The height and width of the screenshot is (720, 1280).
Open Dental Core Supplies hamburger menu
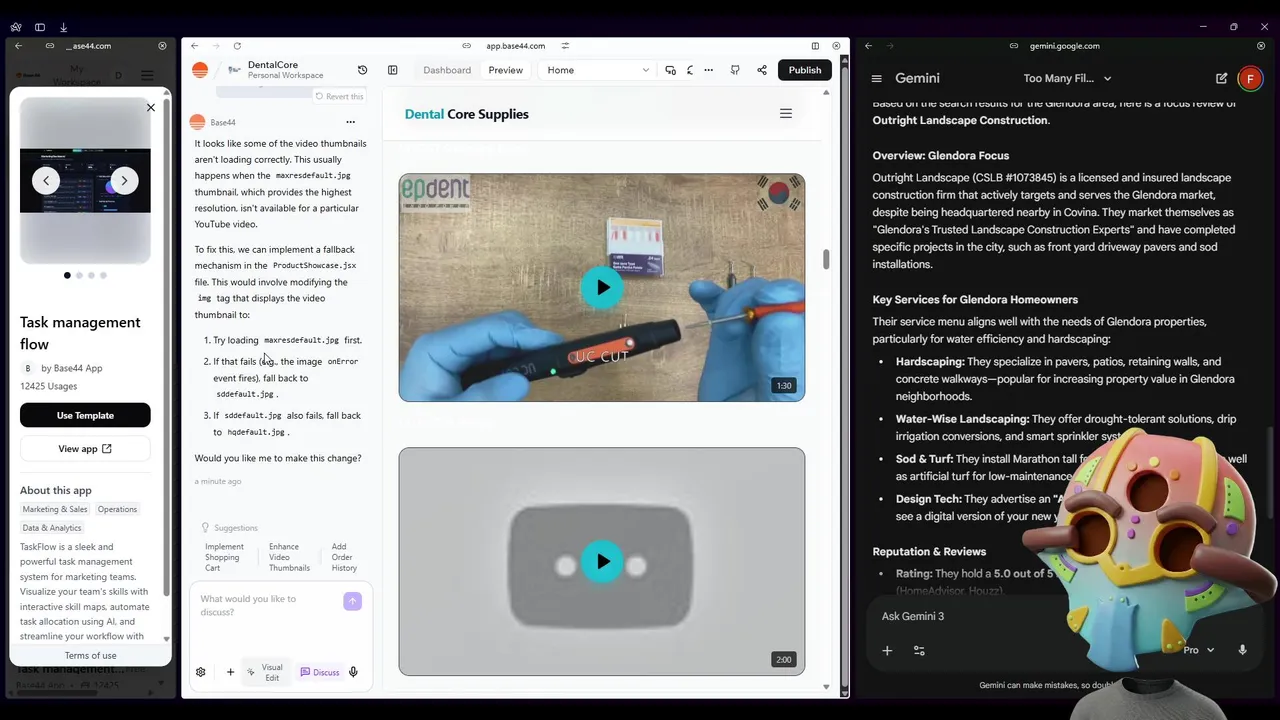[x=786, y=114]
